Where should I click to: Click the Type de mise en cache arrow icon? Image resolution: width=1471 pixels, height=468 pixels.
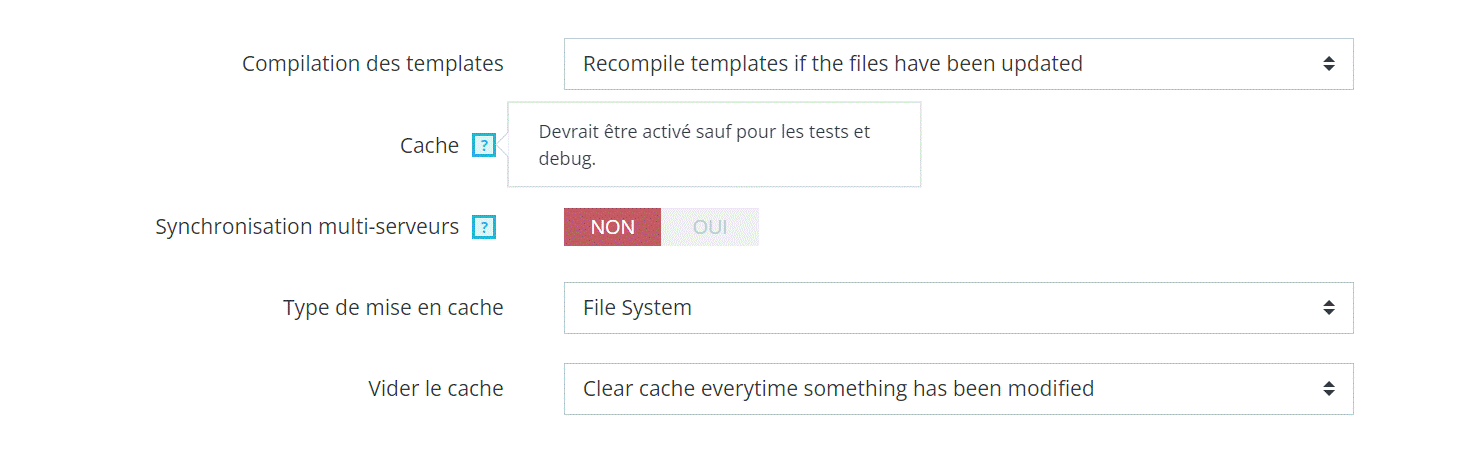(x=1328, y=308)
